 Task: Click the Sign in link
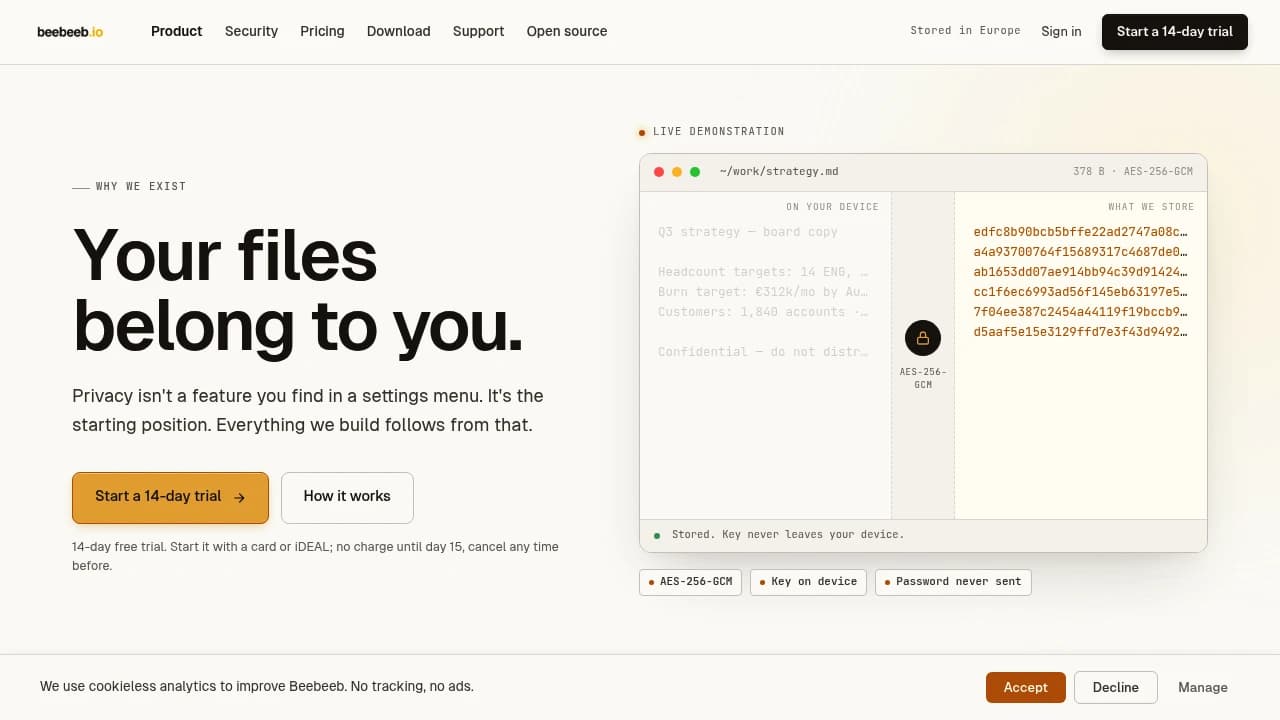(1061, 31)
